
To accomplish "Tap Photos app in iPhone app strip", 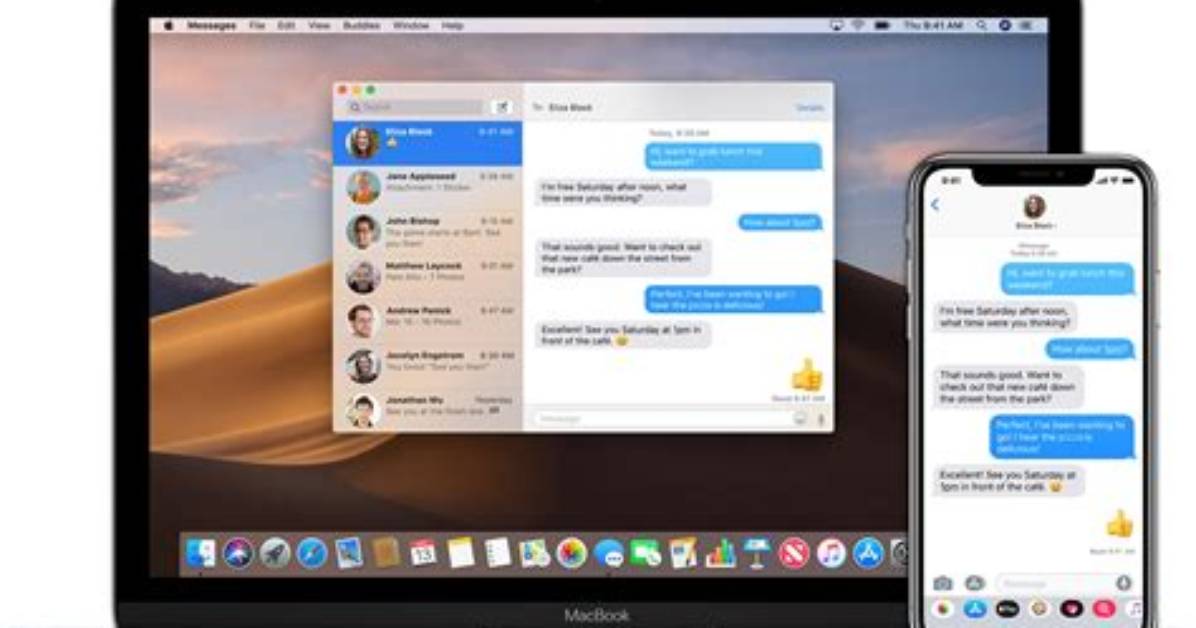I will 944,609.
